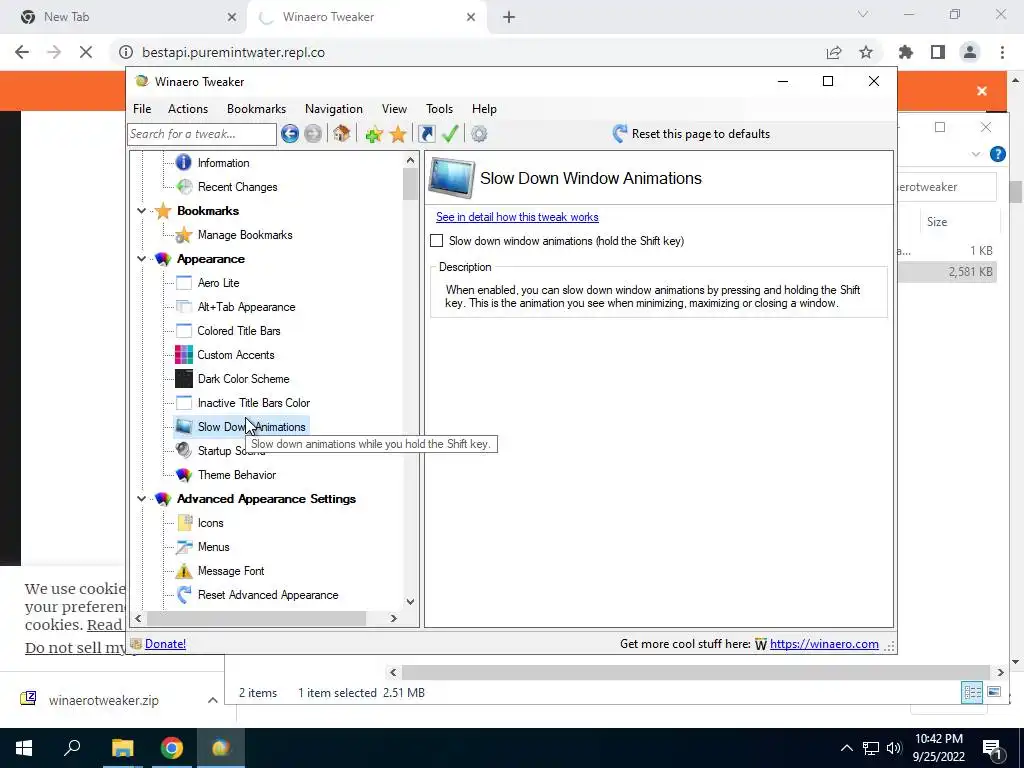Click the green checkmark toolbar icon

point(450,134)
